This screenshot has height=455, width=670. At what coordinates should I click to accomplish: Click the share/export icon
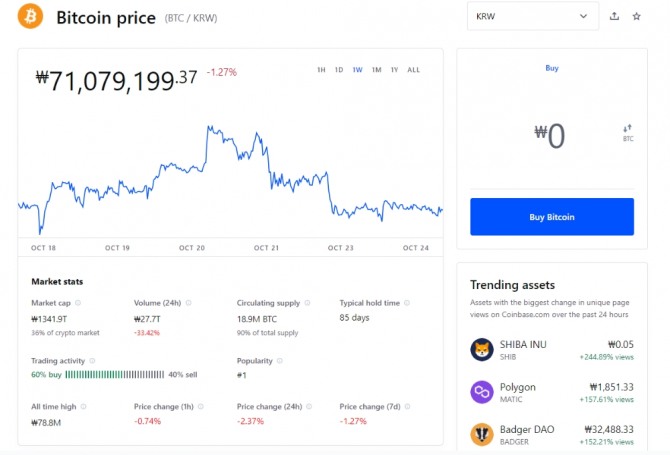coord(614,16)
